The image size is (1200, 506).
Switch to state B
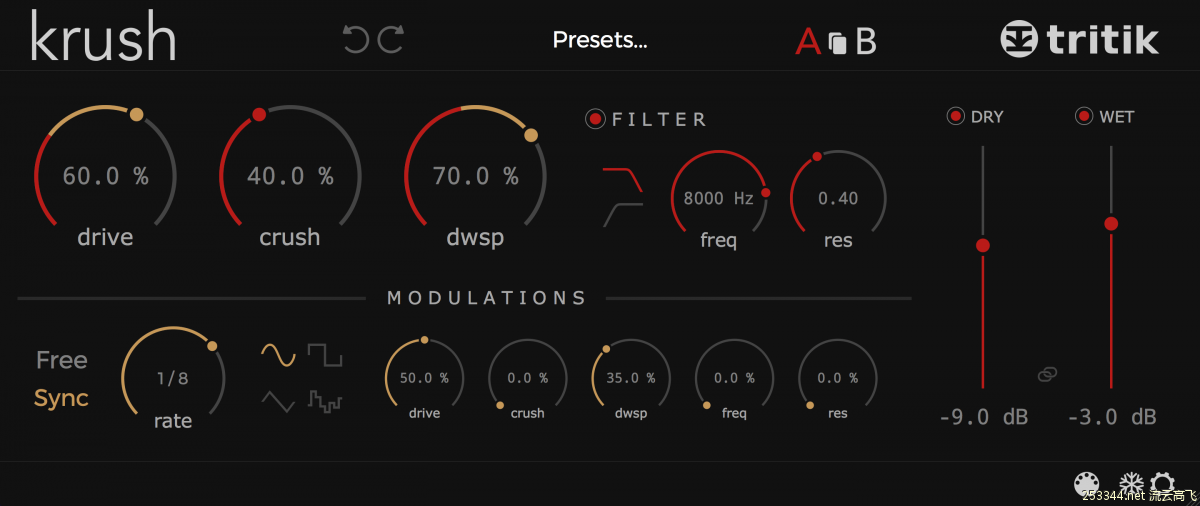(866, 42)
